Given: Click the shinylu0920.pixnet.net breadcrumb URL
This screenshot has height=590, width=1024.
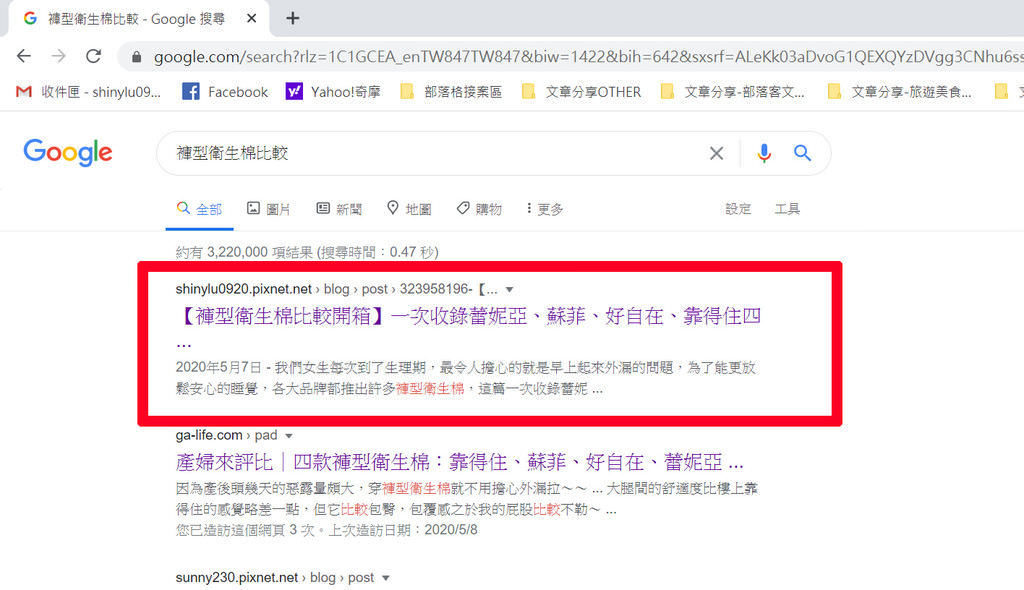Looking at the screenshot, I should [x=336, y=289].
